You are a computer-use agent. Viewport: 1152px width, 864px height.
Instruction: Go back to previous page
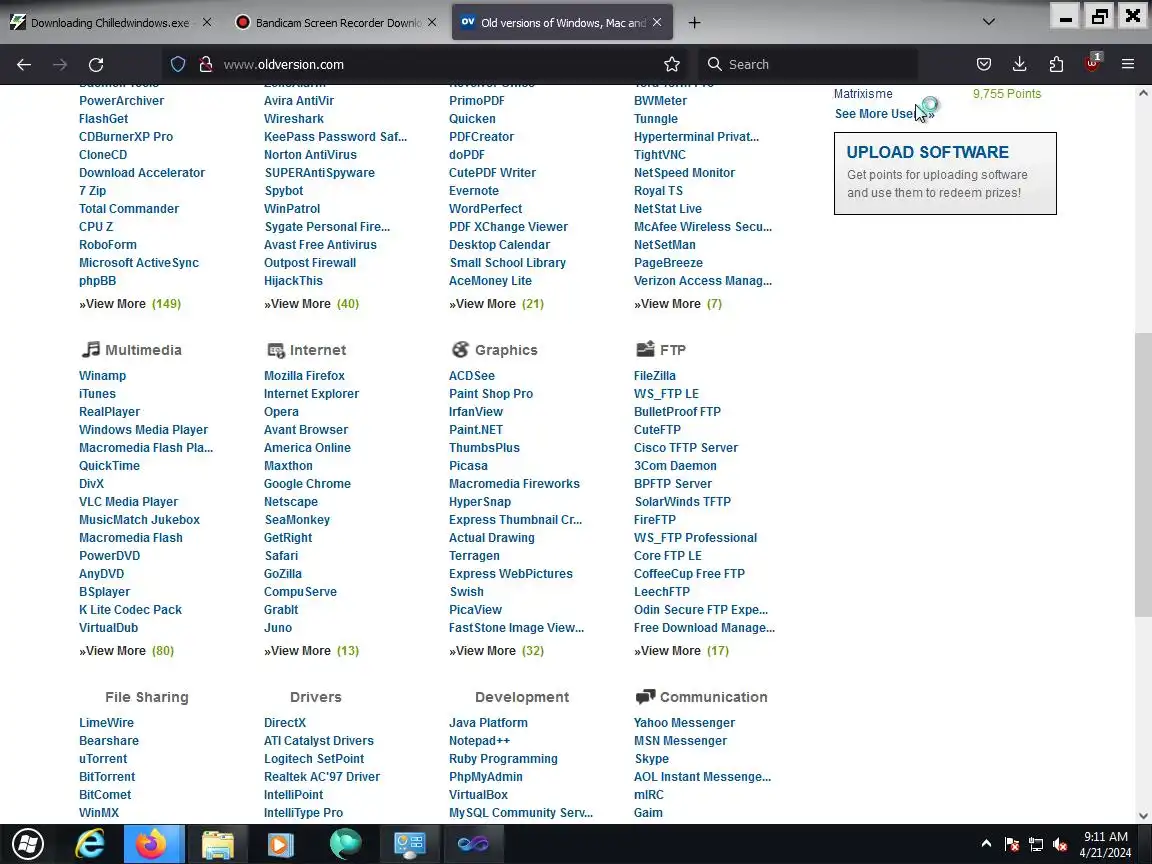(x=24, y=65)
